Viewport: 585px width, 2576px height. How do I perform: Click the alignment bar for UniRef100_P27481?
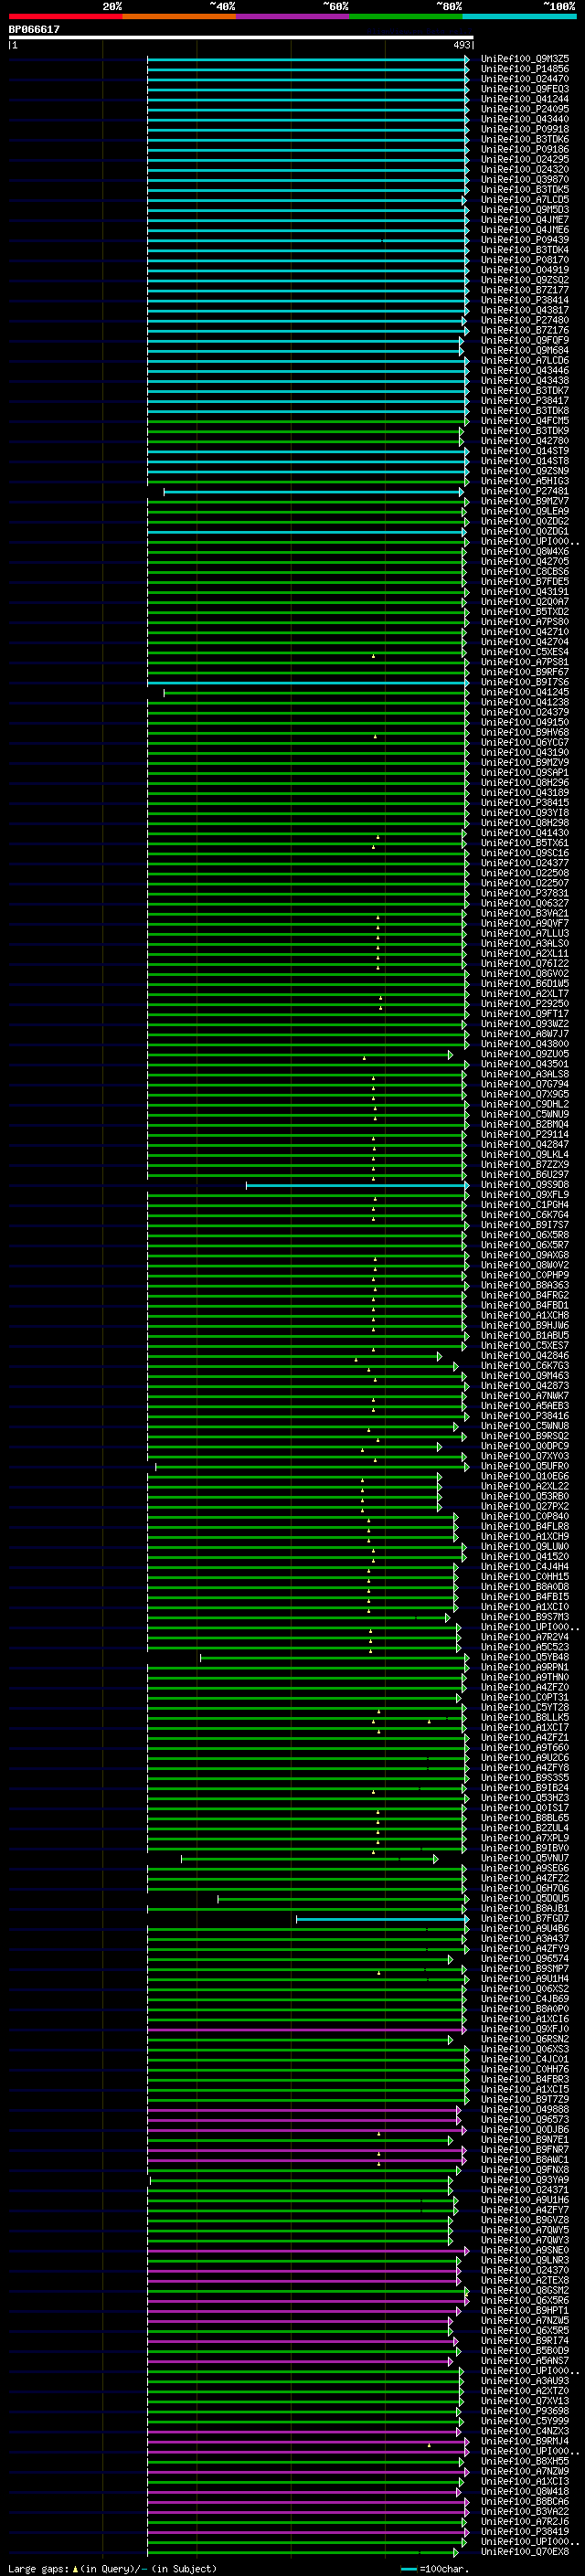tap(314, 492)
